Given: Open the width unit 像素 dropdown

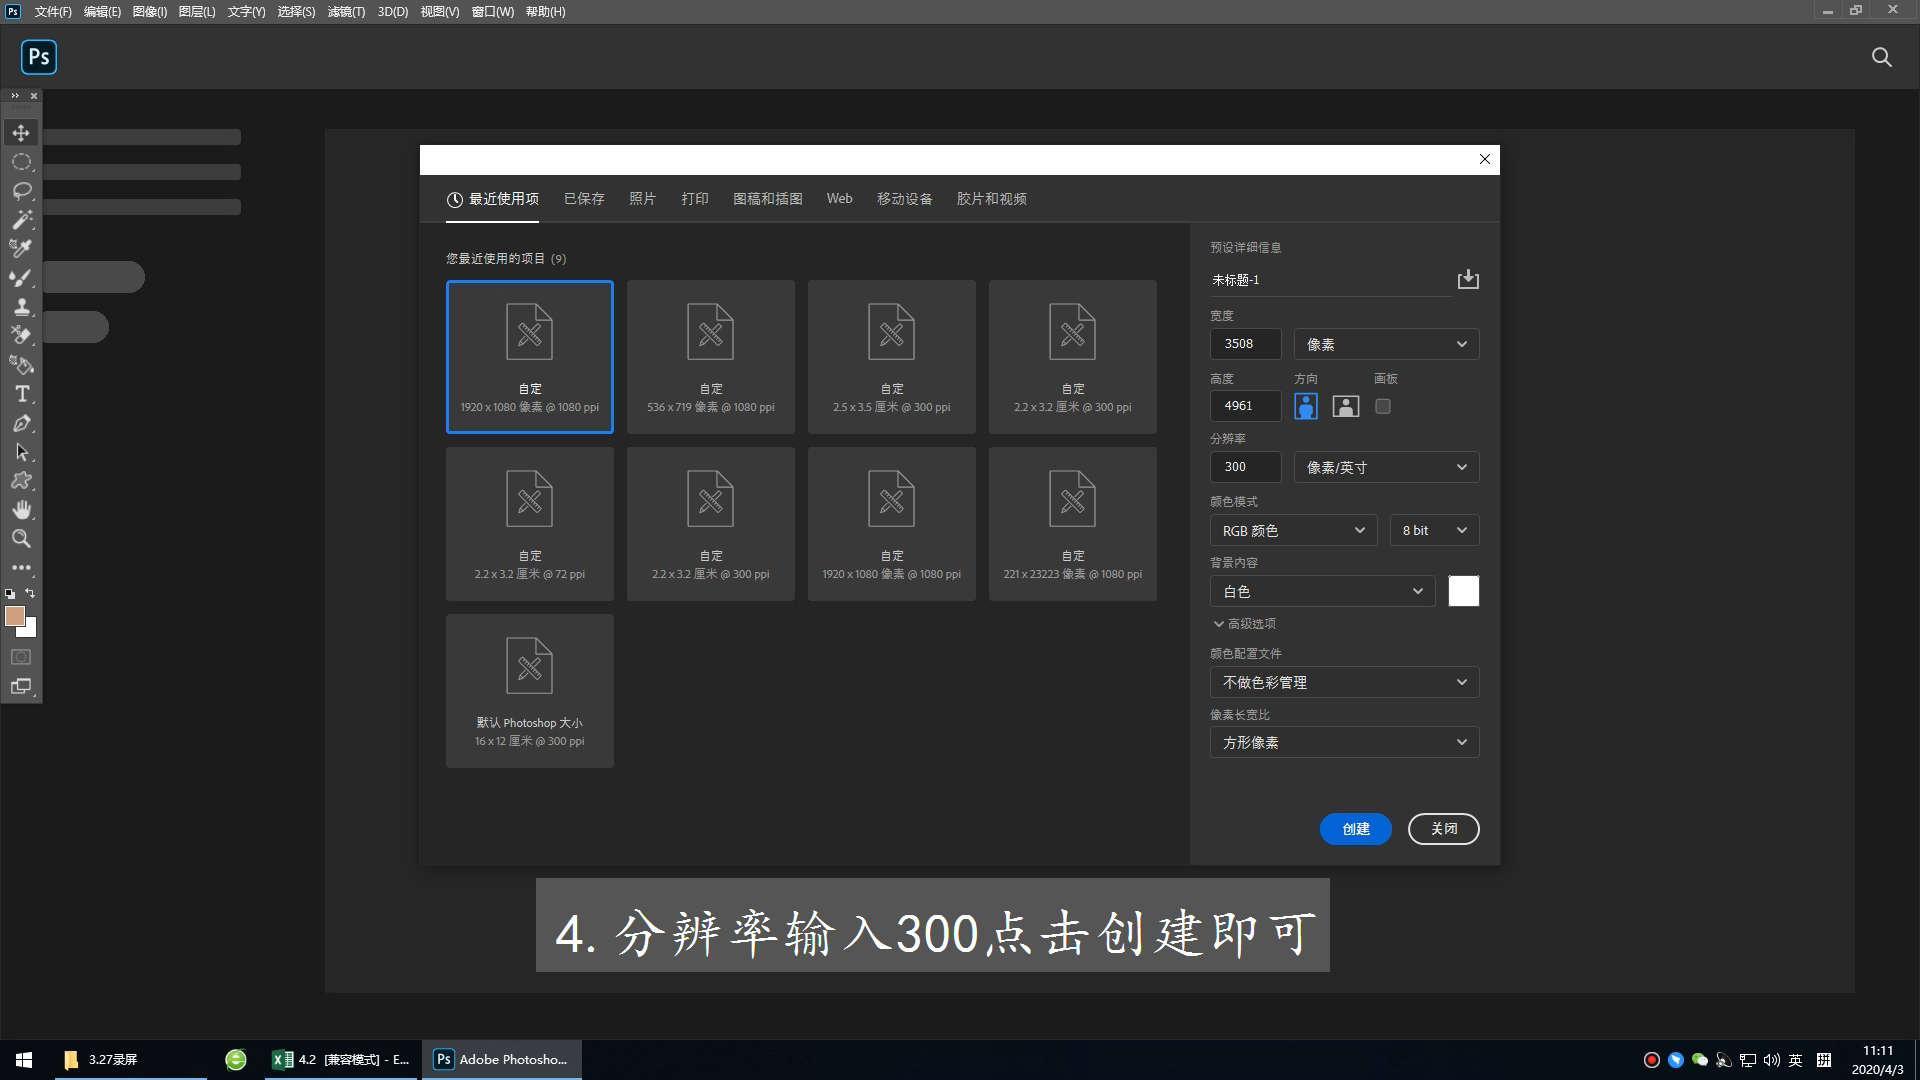Looking at the screenshot, I should [x=1386, y=344].
